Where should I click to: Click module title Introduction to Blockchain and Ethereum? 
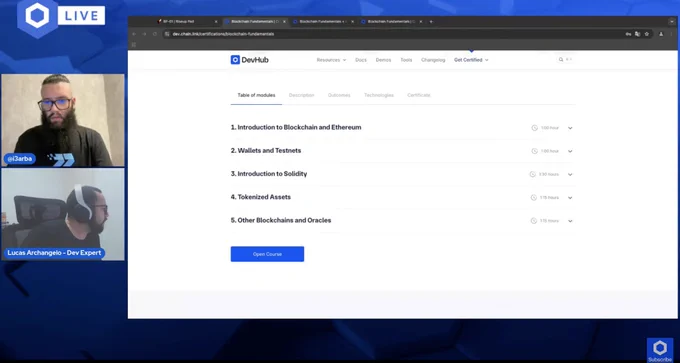pyautogui.click(x=296, y=128)
